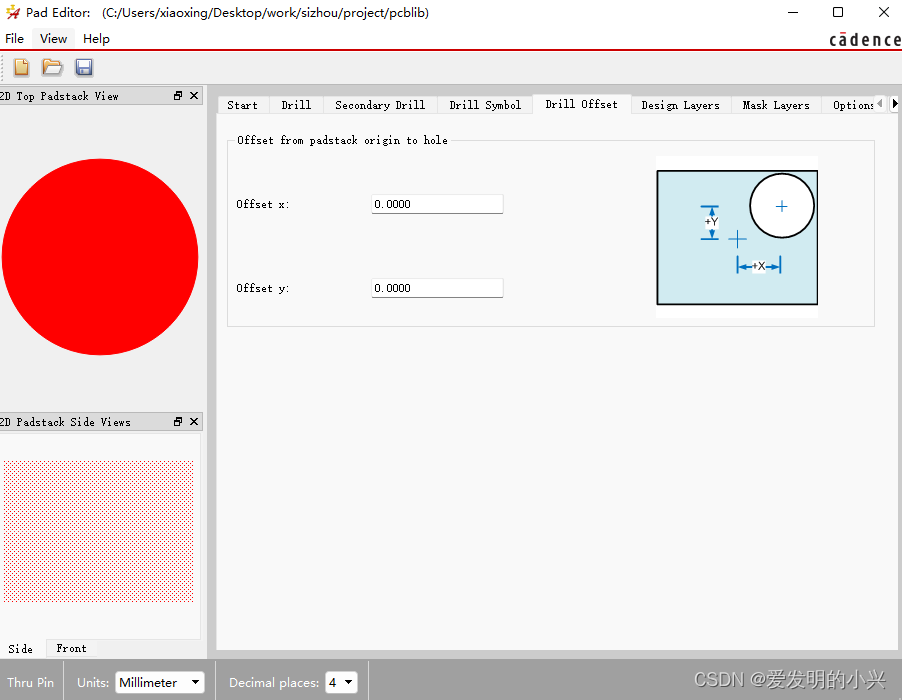Screen dimensions: 902x700
Task: Open the File menu
Action: (x=14, y=39)
